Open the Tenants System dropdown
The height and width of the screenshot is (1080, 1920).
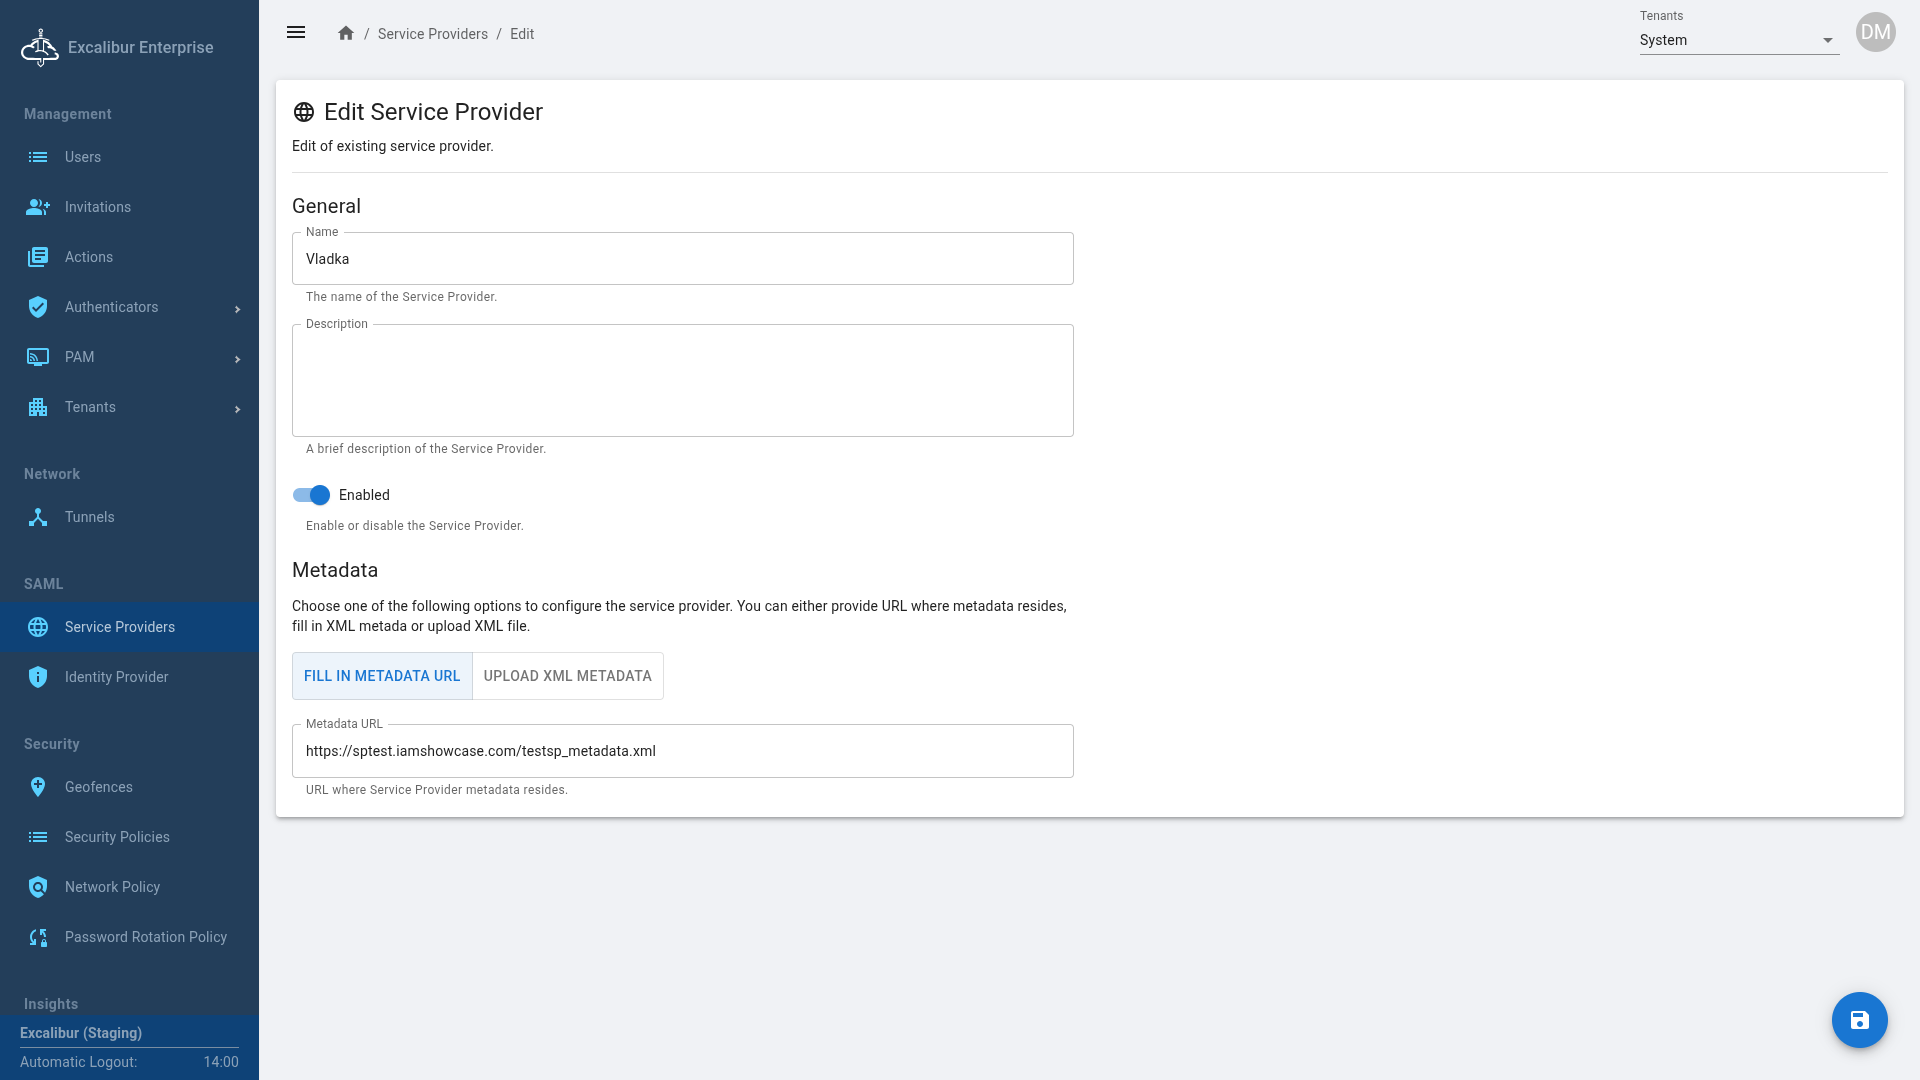[x=1738, y=40]
